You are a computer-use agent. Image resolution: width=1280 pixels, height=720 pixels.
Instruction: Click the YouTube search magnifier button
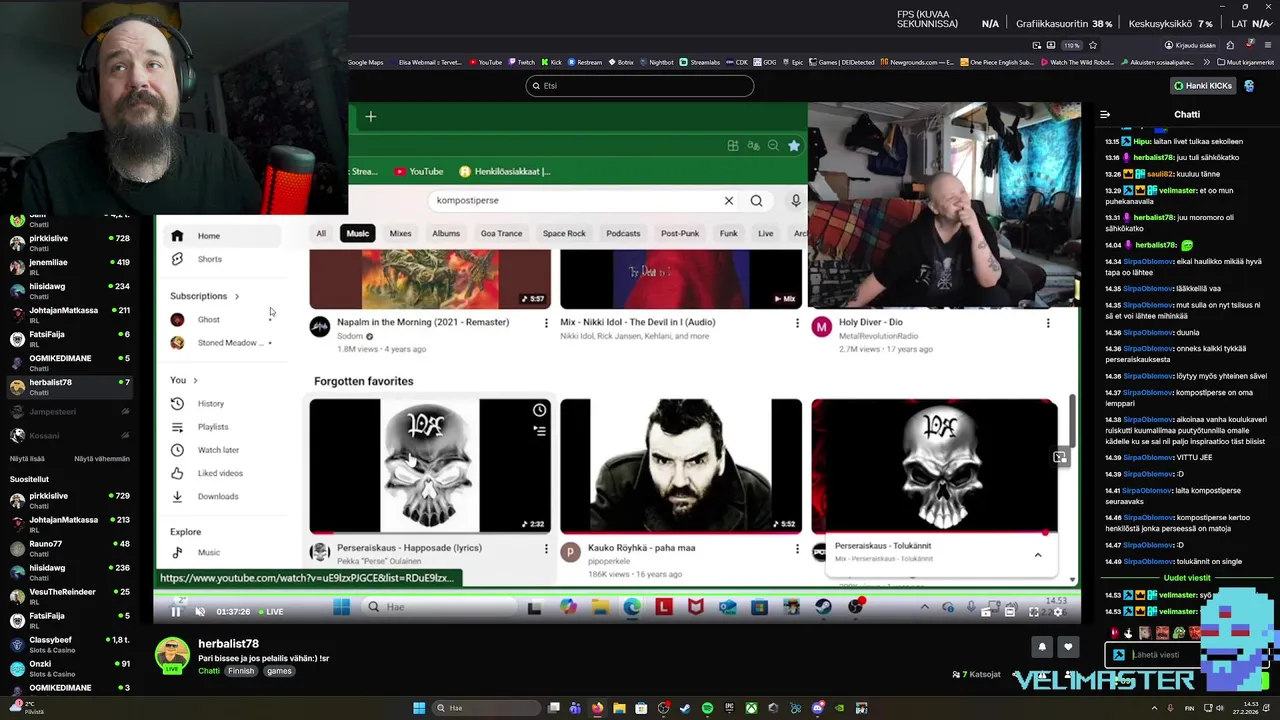tap(757, 201)
